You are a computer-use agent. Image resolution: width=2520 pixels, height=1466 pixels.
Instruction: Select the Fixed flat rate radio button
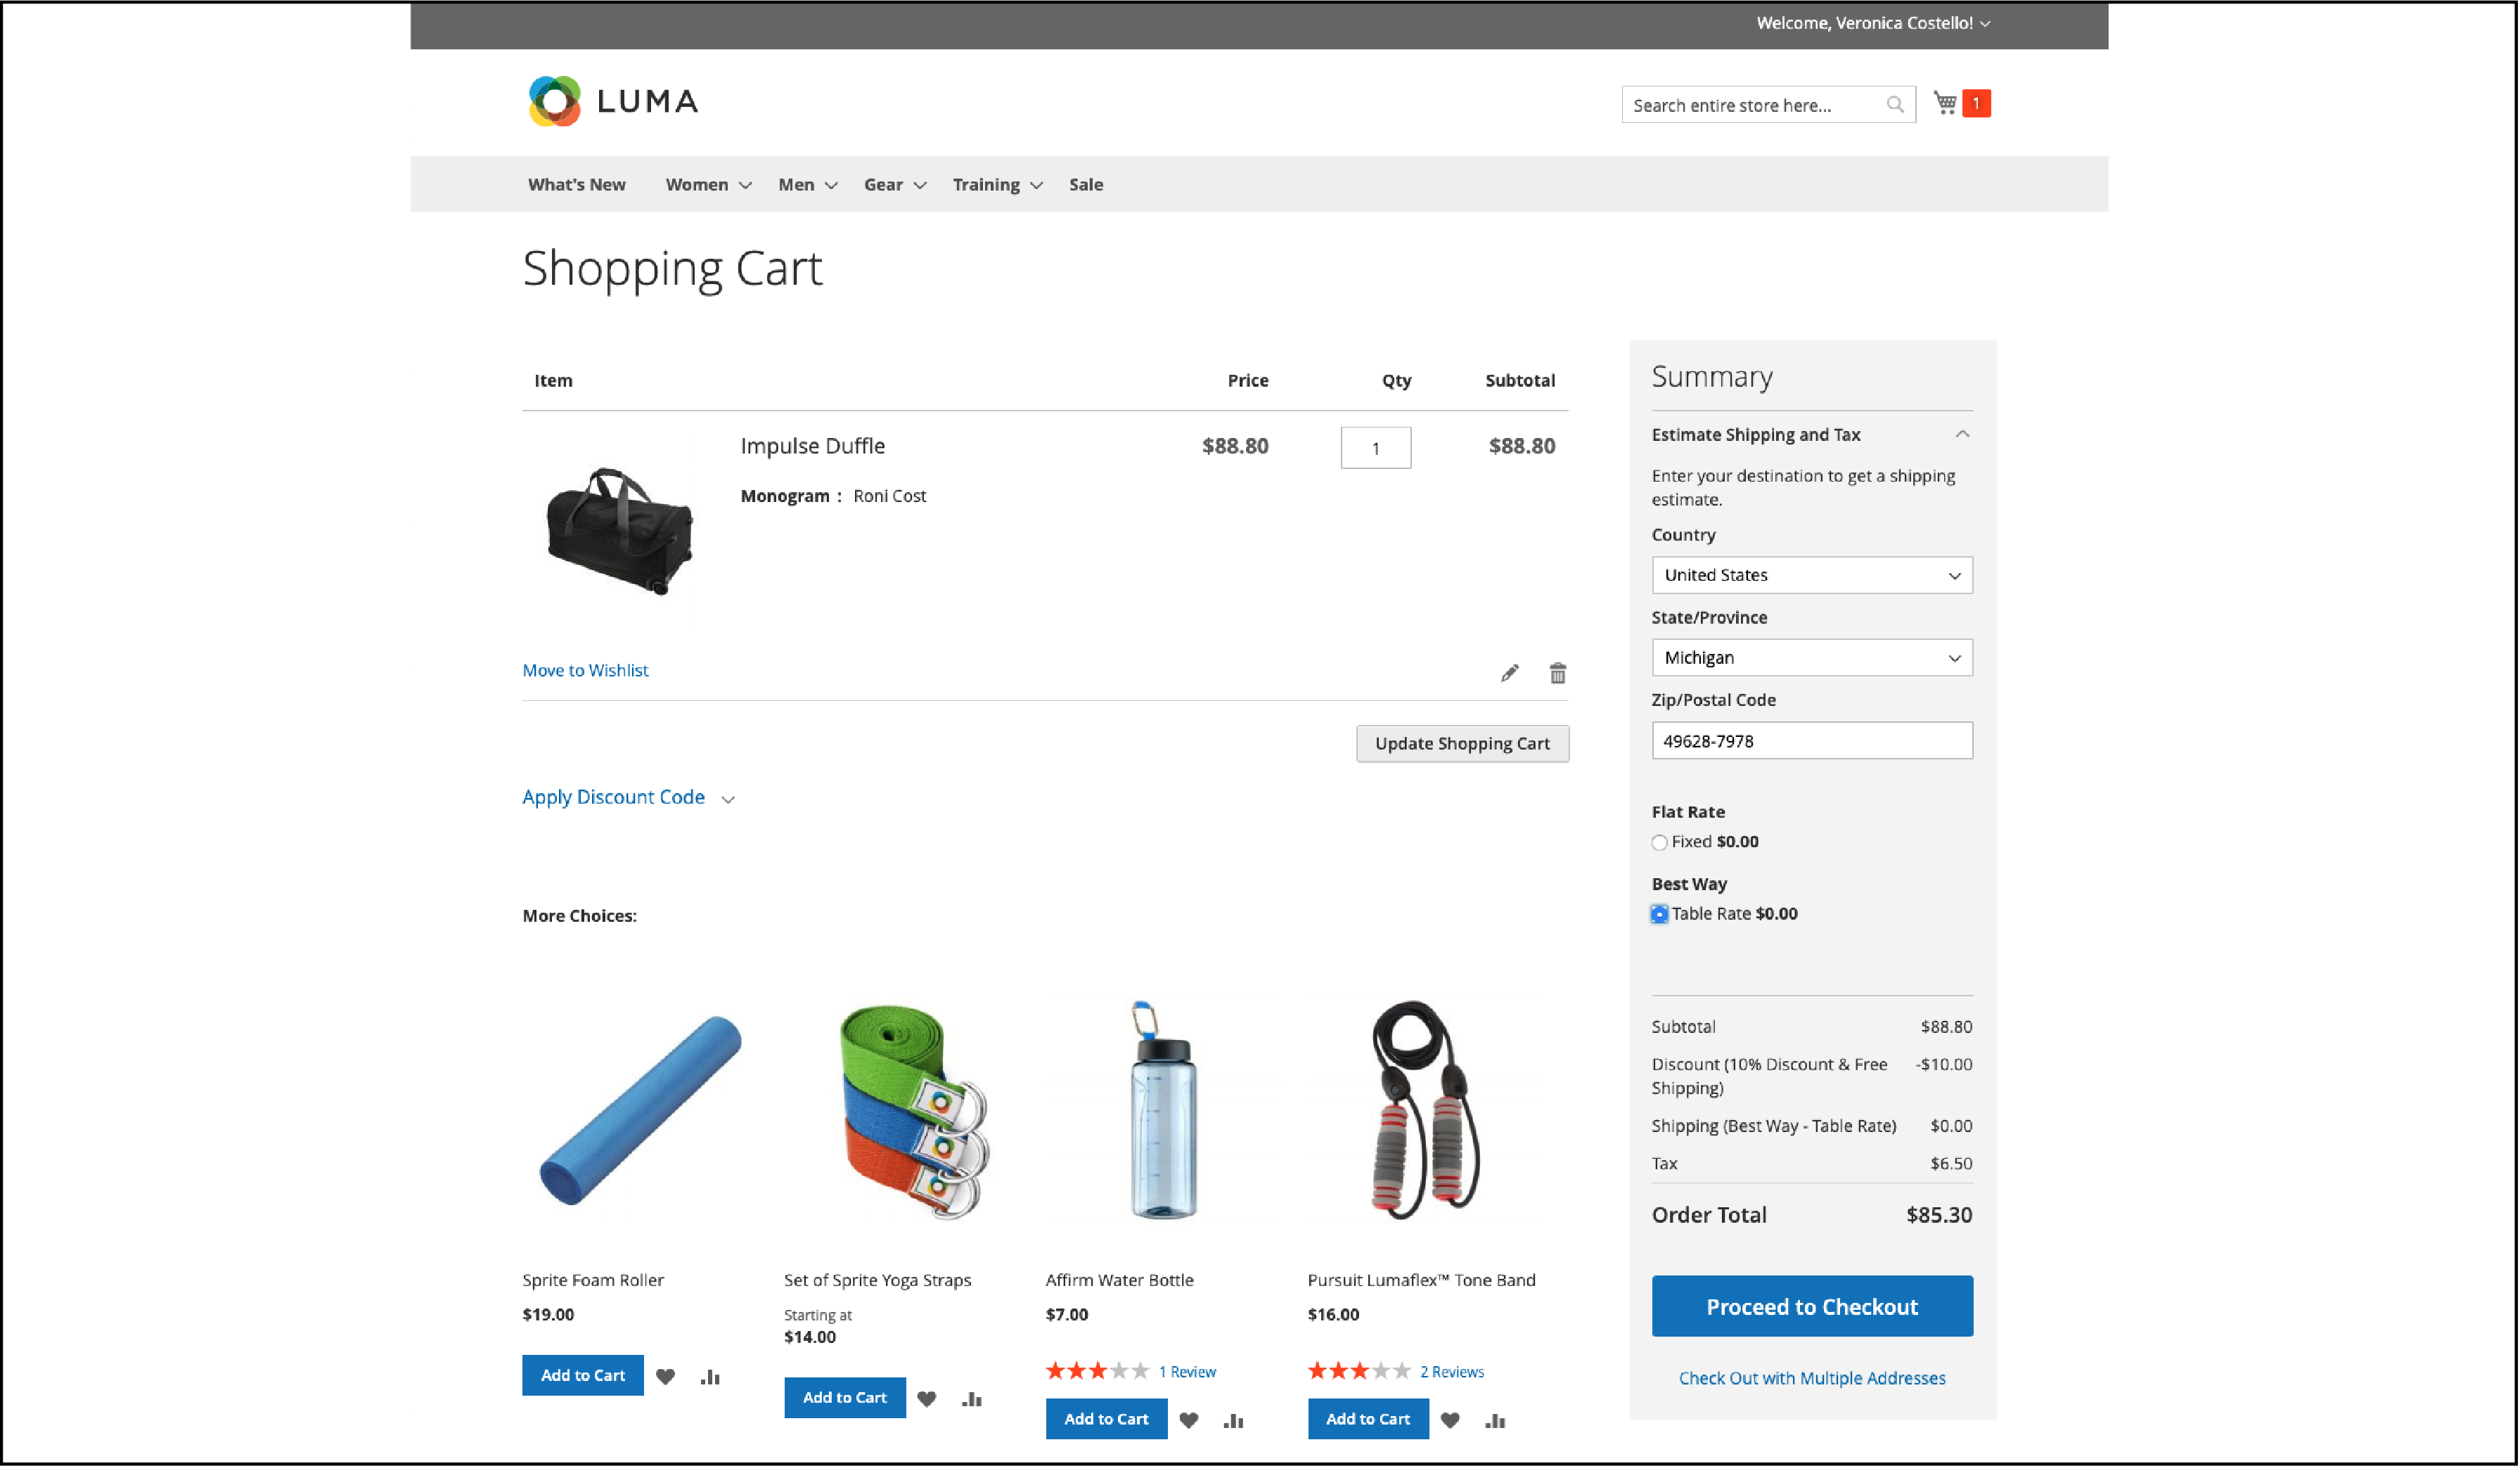[1659, 841]
